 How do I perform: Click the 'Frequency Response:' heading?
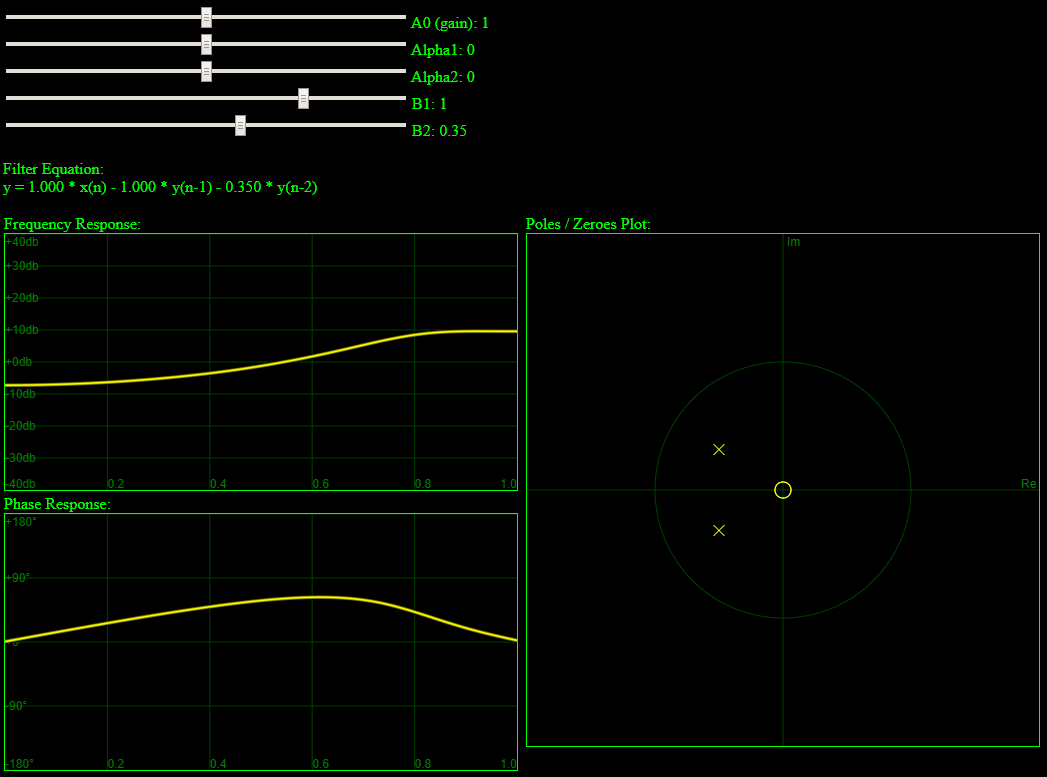point(72,224)
